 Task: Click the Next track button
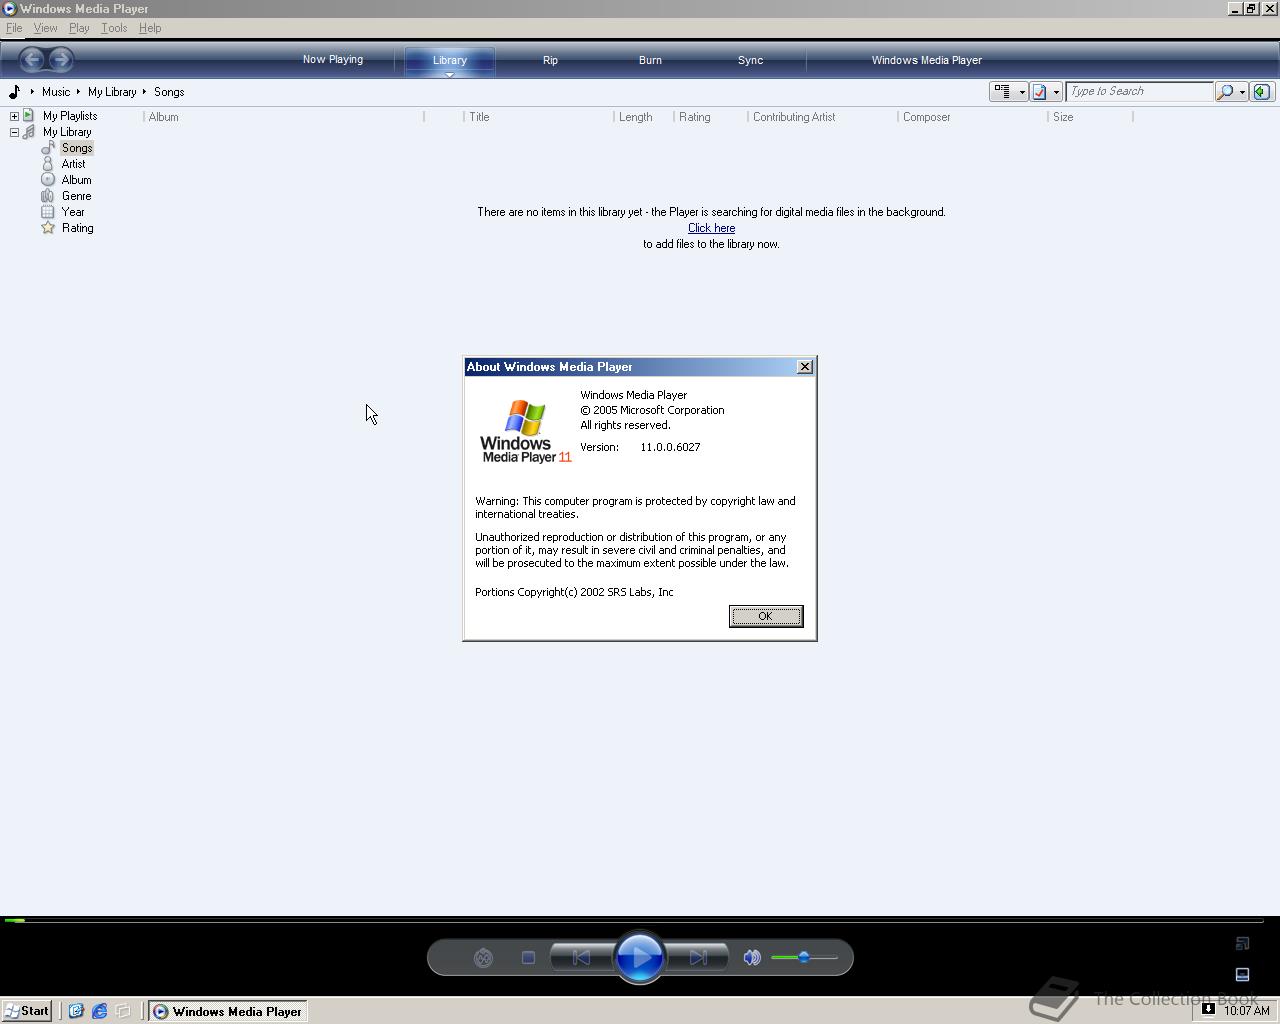[698, 958]
